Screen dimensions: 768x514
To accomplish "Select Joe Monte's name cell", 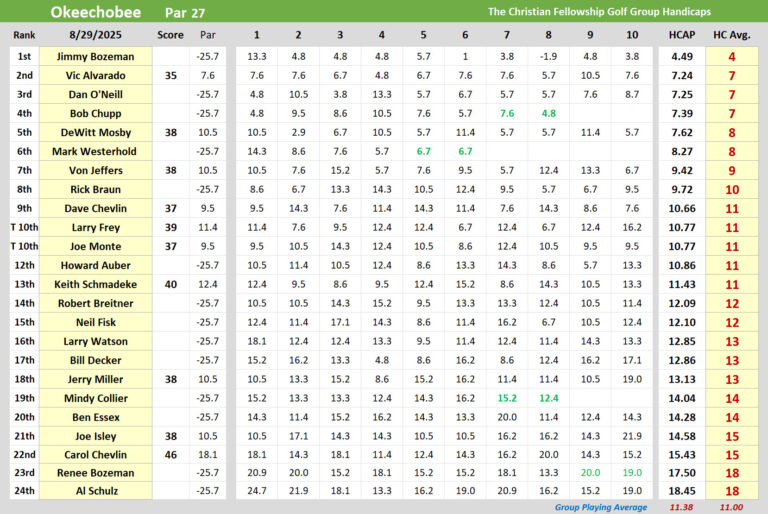I will 96,246.
